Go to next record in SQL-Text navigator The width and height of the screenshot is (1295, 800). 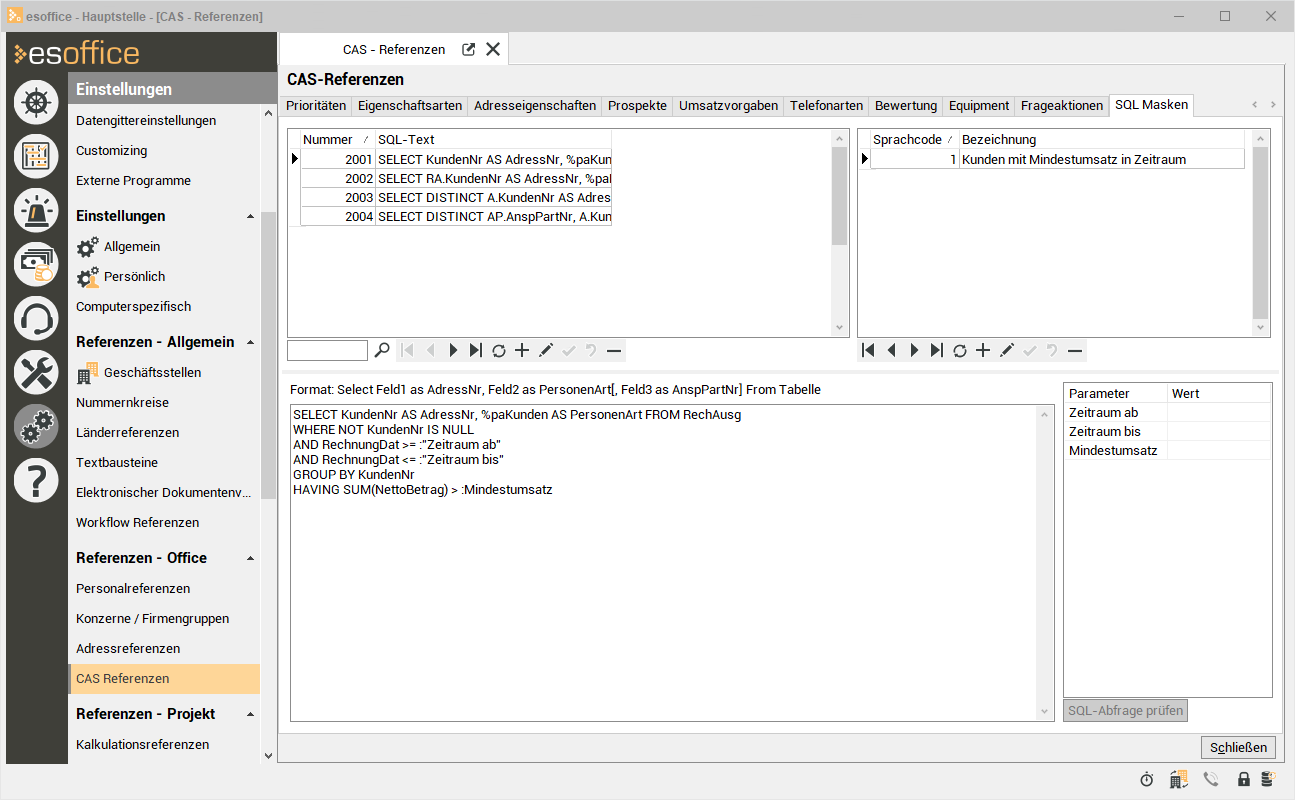[x=453, y=350]
